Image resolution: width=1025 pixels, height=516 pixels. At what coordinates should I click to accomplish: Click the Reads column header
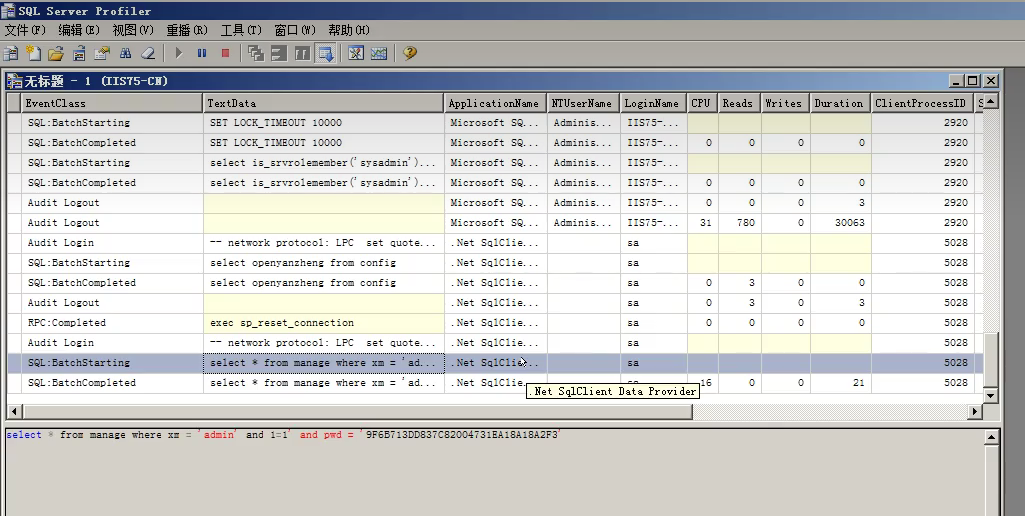(739, 103)
